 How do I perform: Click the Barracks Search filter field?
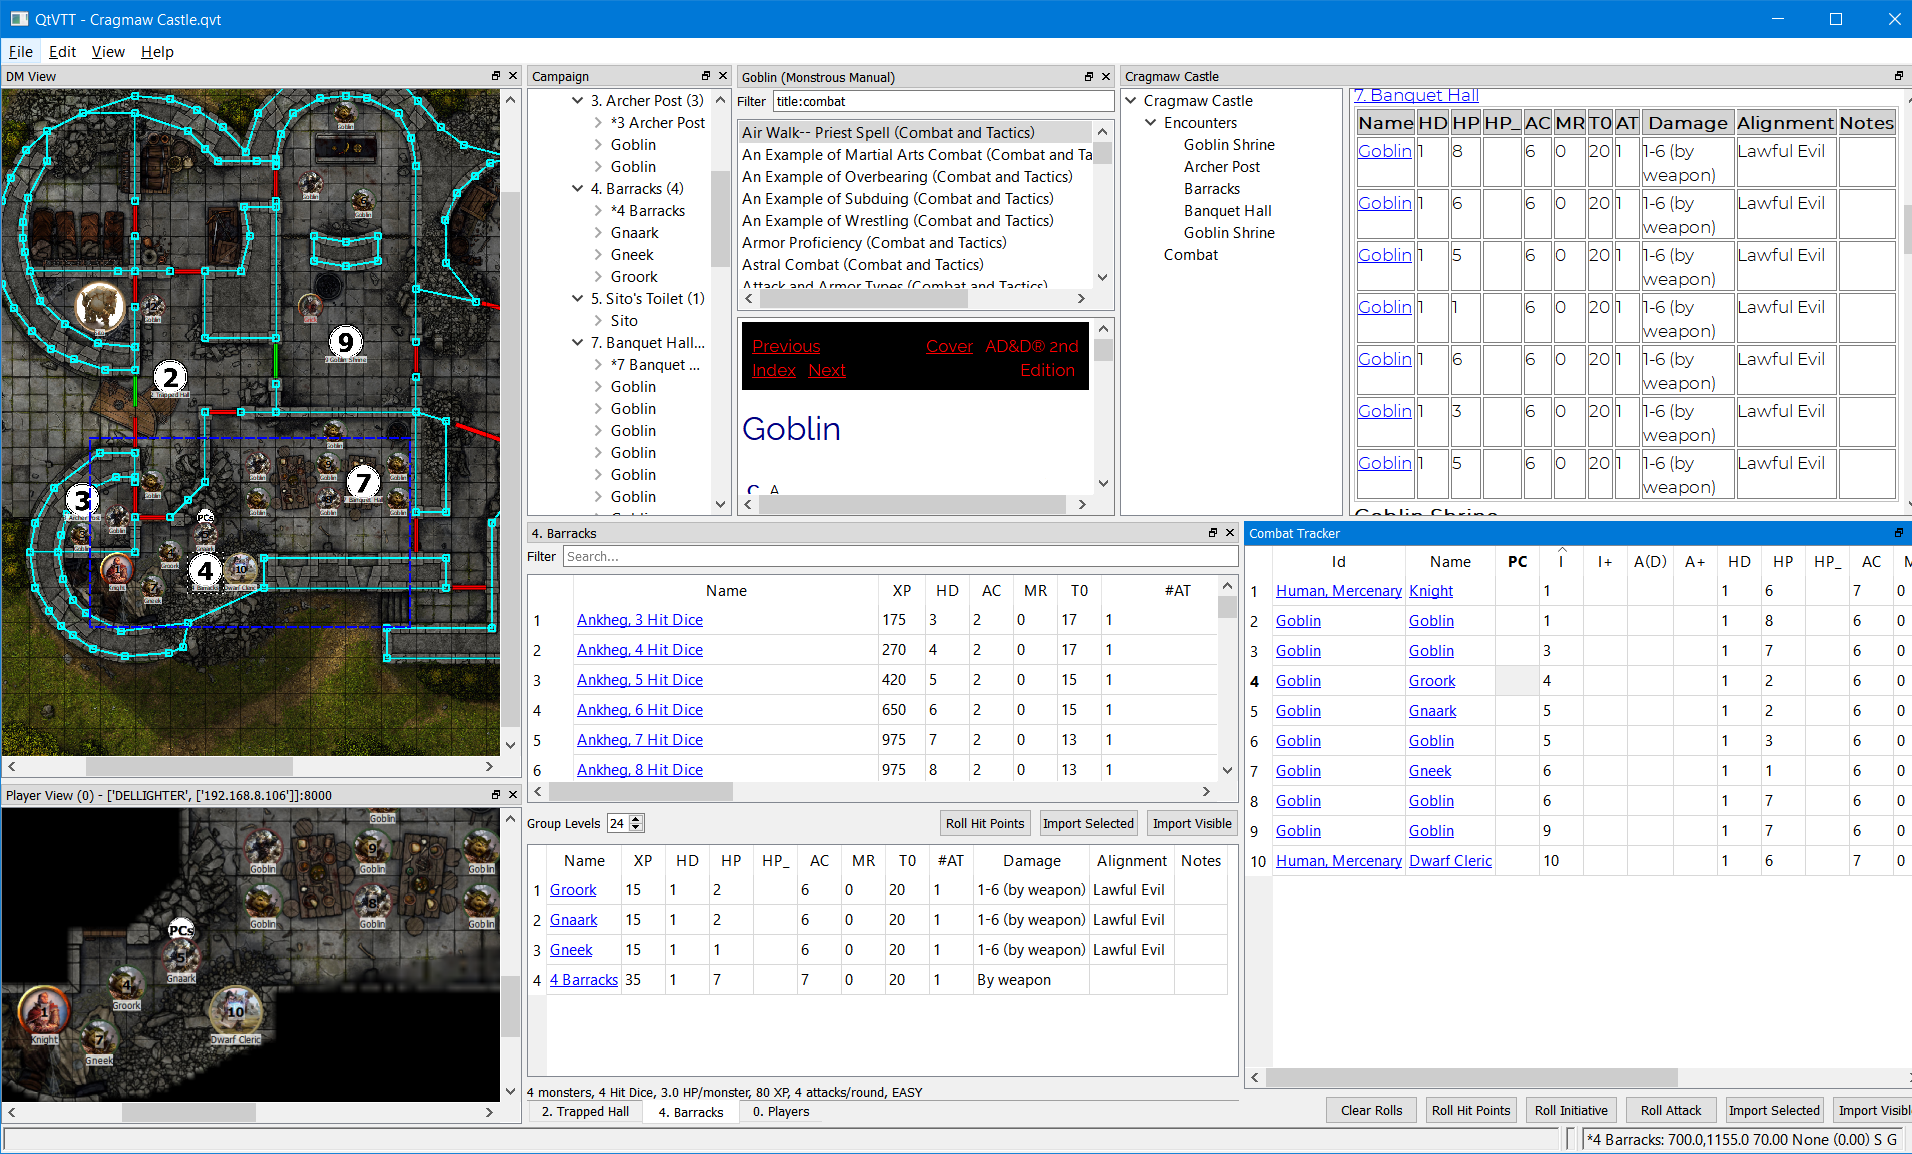coord(900,556)
